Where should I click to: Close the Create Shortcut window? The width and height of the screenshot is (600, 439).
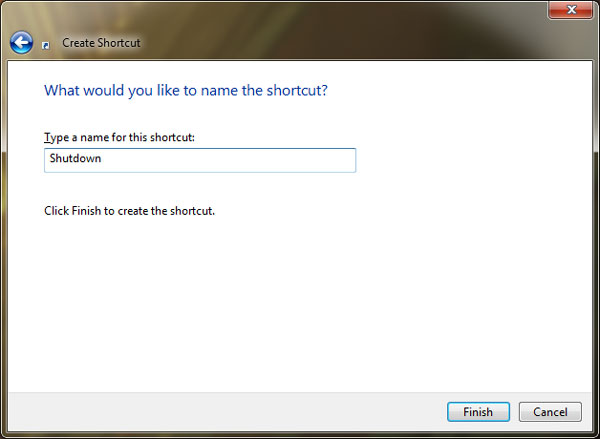[571, 10]
